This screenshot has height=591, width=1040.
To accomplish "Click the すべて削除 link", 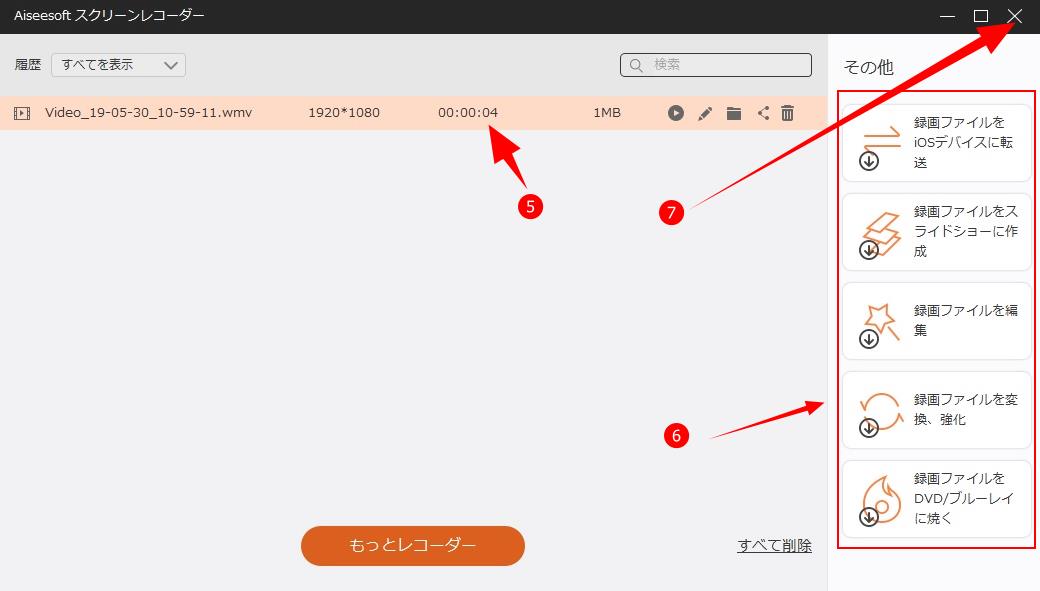I will coord(774,546).
